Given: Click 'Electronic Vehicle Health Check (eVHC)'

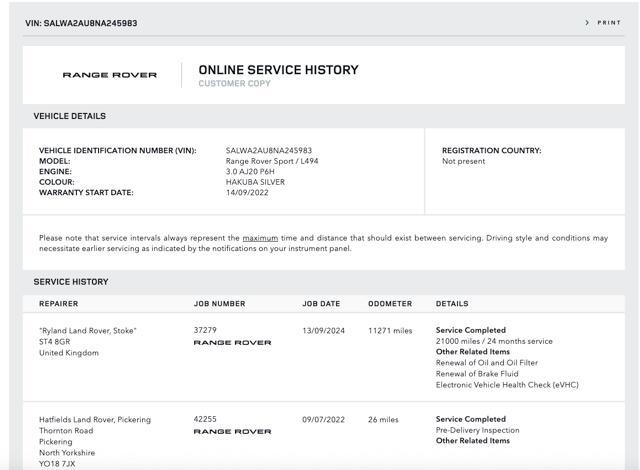Looking at the screenshot, I should pos(507,385).
